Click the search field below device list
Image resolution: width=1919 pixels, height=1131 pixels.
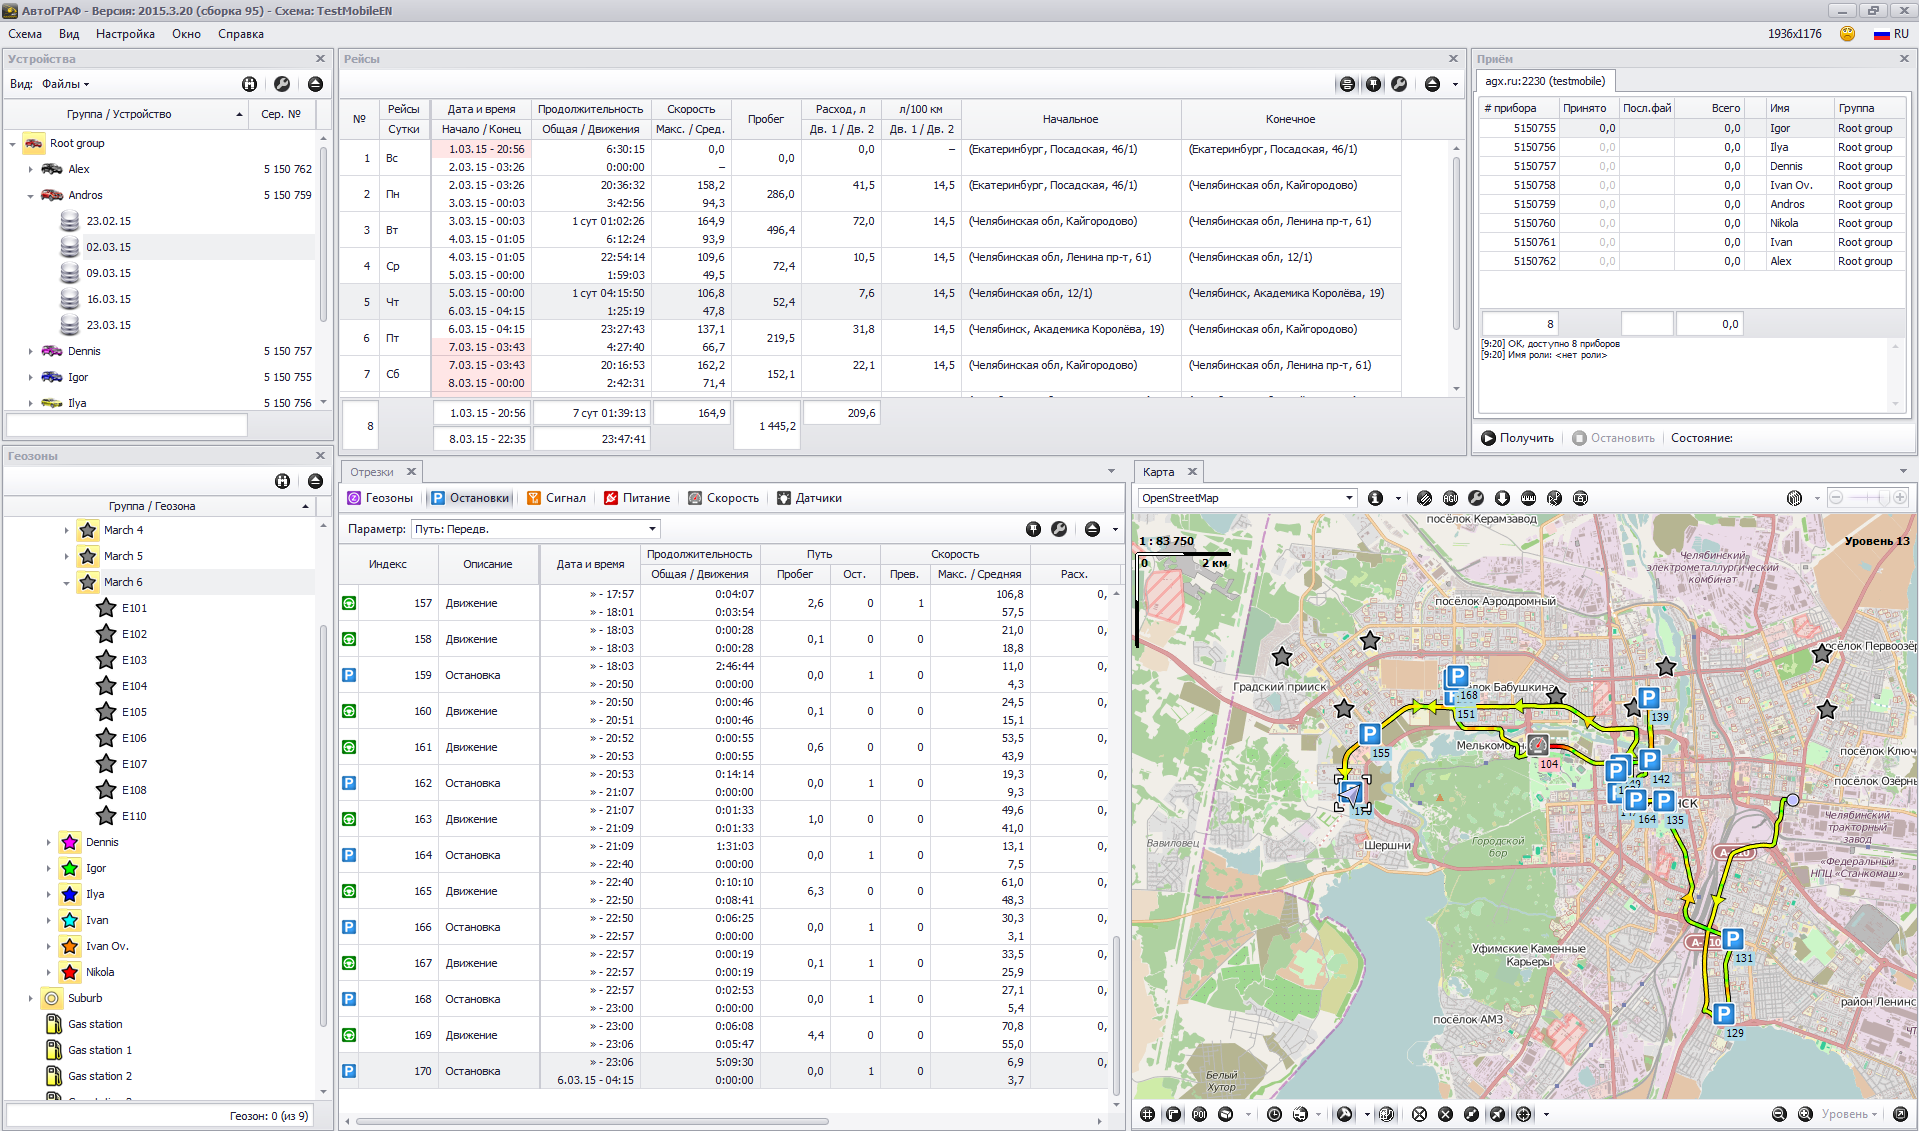[x=127, y=425]
